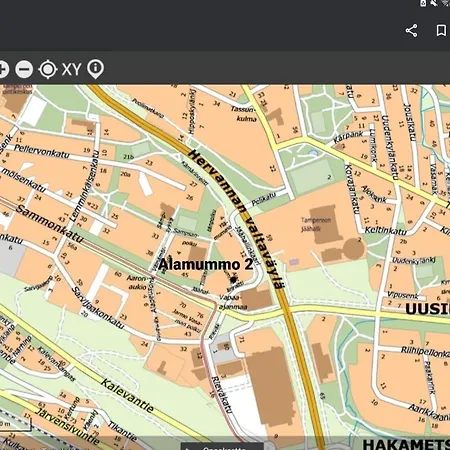Center map on current location crosshair
This screenshot has width=450, height=450.
point(48,69)
